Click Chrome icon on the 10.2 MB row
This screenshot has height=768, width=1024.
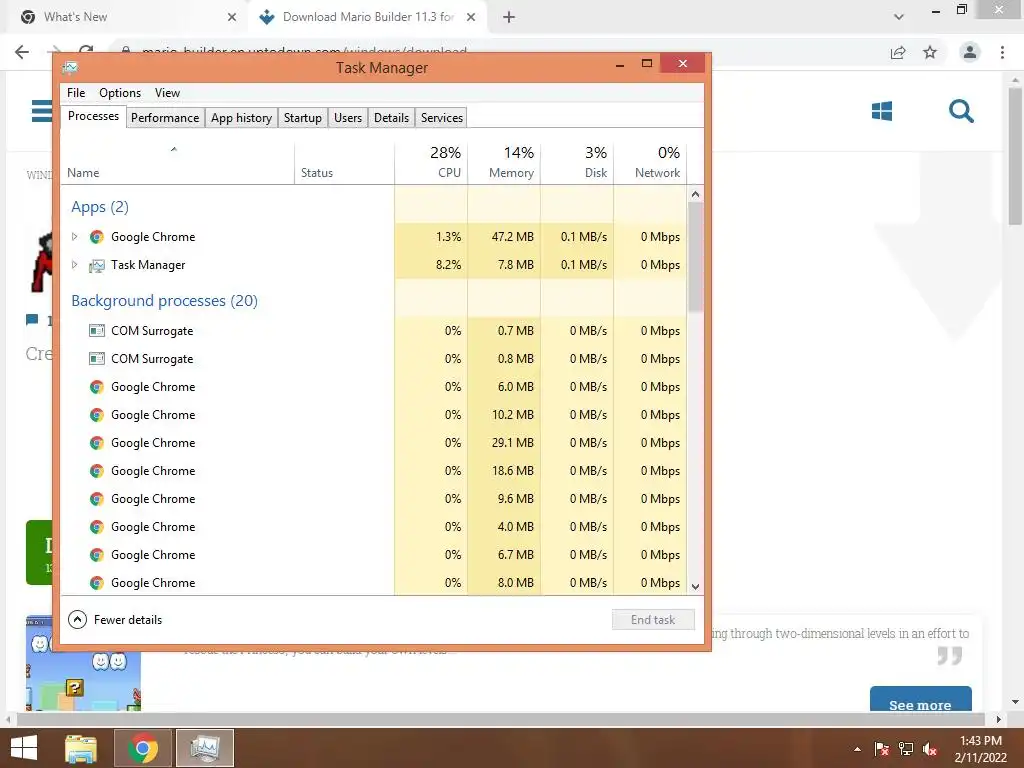(97, 415)
